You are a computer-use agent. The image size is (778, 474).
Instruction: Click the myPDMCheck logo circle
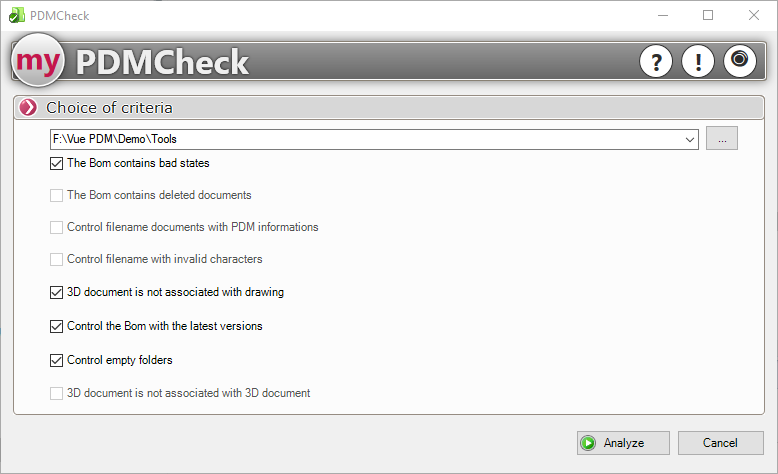point(38,62)
